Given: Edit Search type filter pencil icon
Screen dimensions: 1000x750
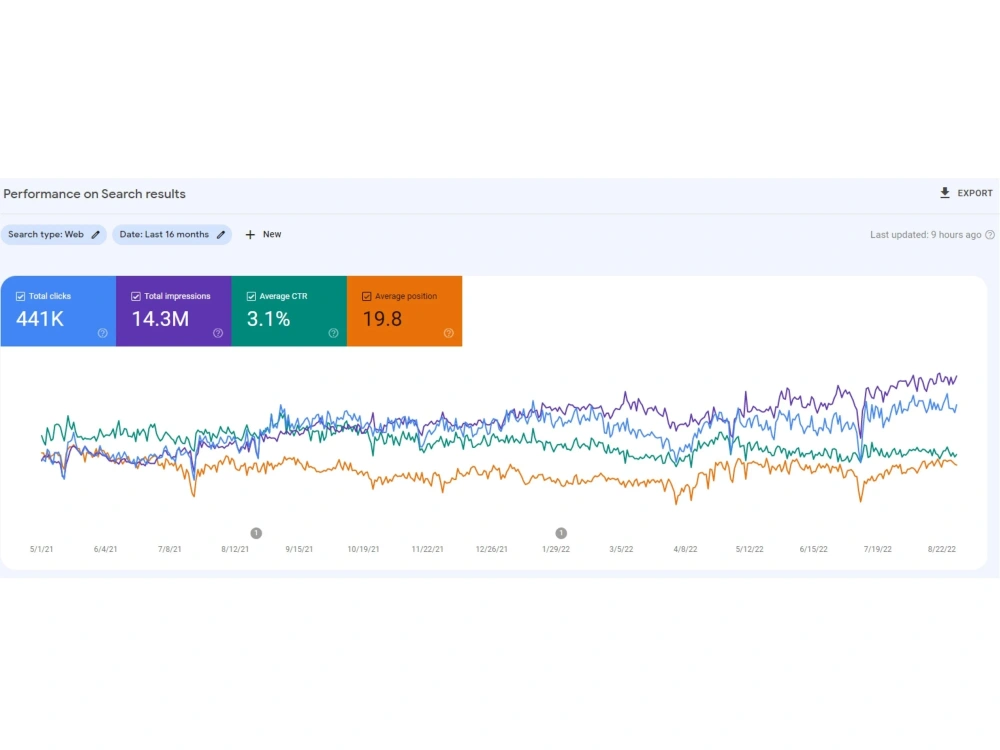Looking at the screenshot, I should click(96, 235).
